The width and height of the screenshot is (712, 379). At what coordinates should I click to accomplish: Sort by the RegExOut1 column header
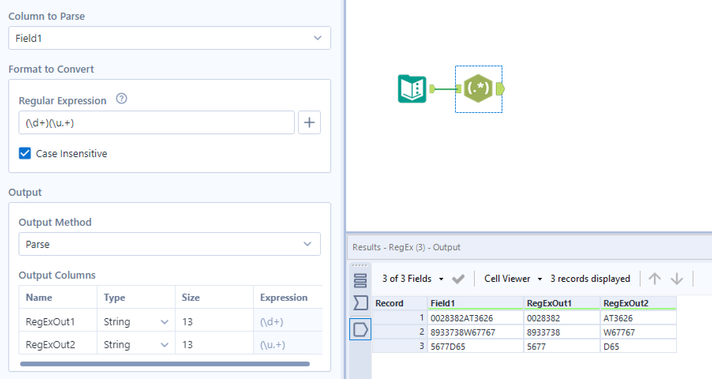[562, 303]
